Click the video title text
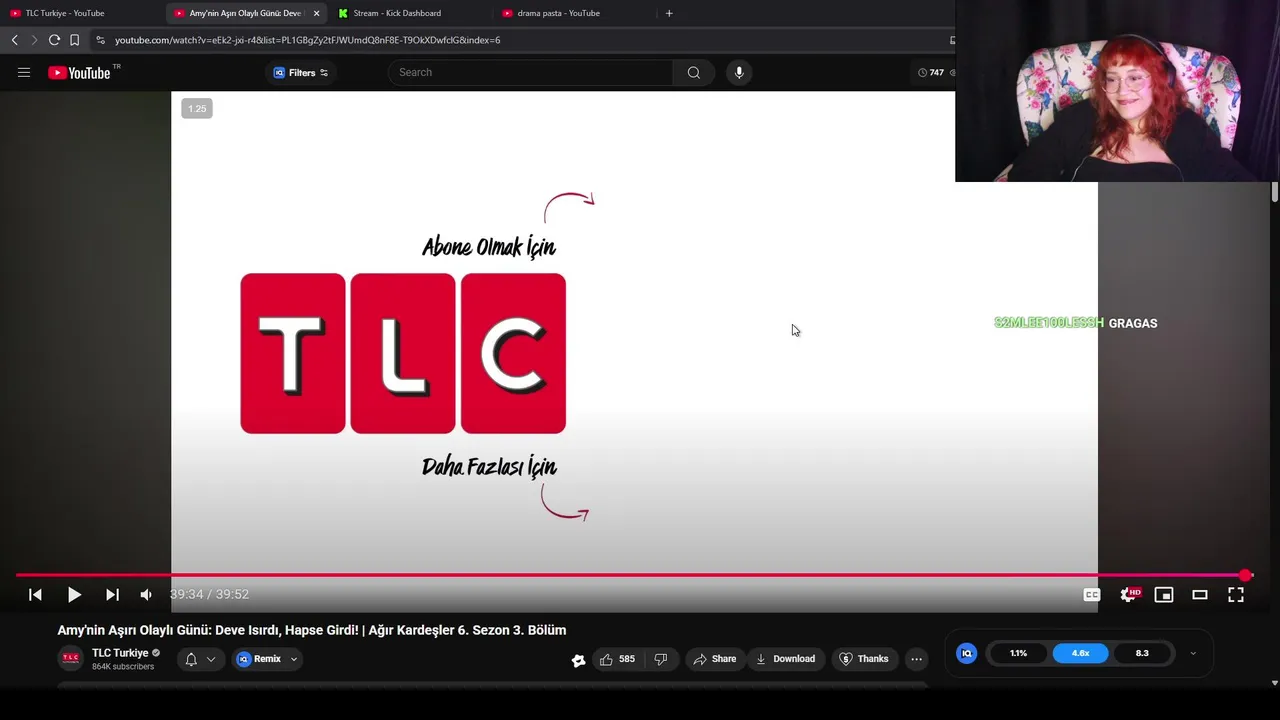The image size is (1280, 720). click(x=312, y=630)
